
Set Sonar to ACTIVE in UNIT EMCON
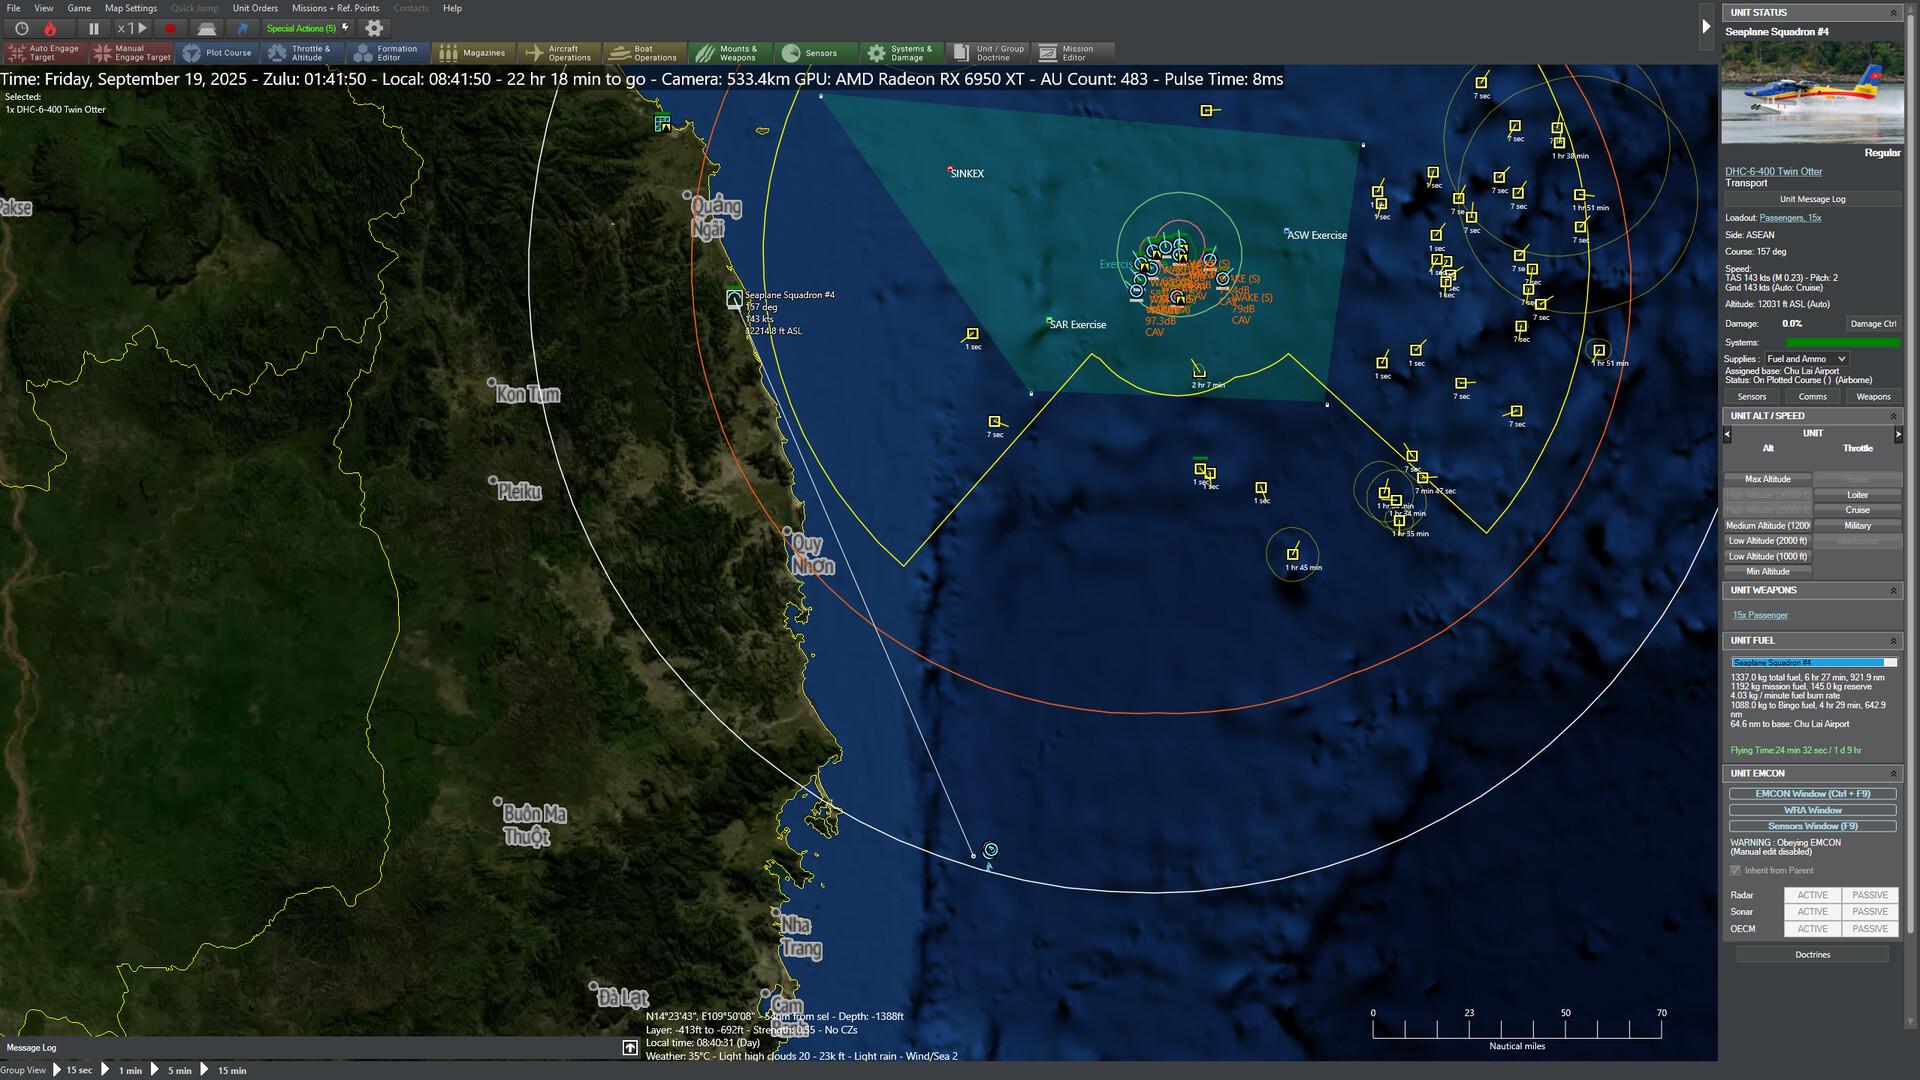(1811, 912)
